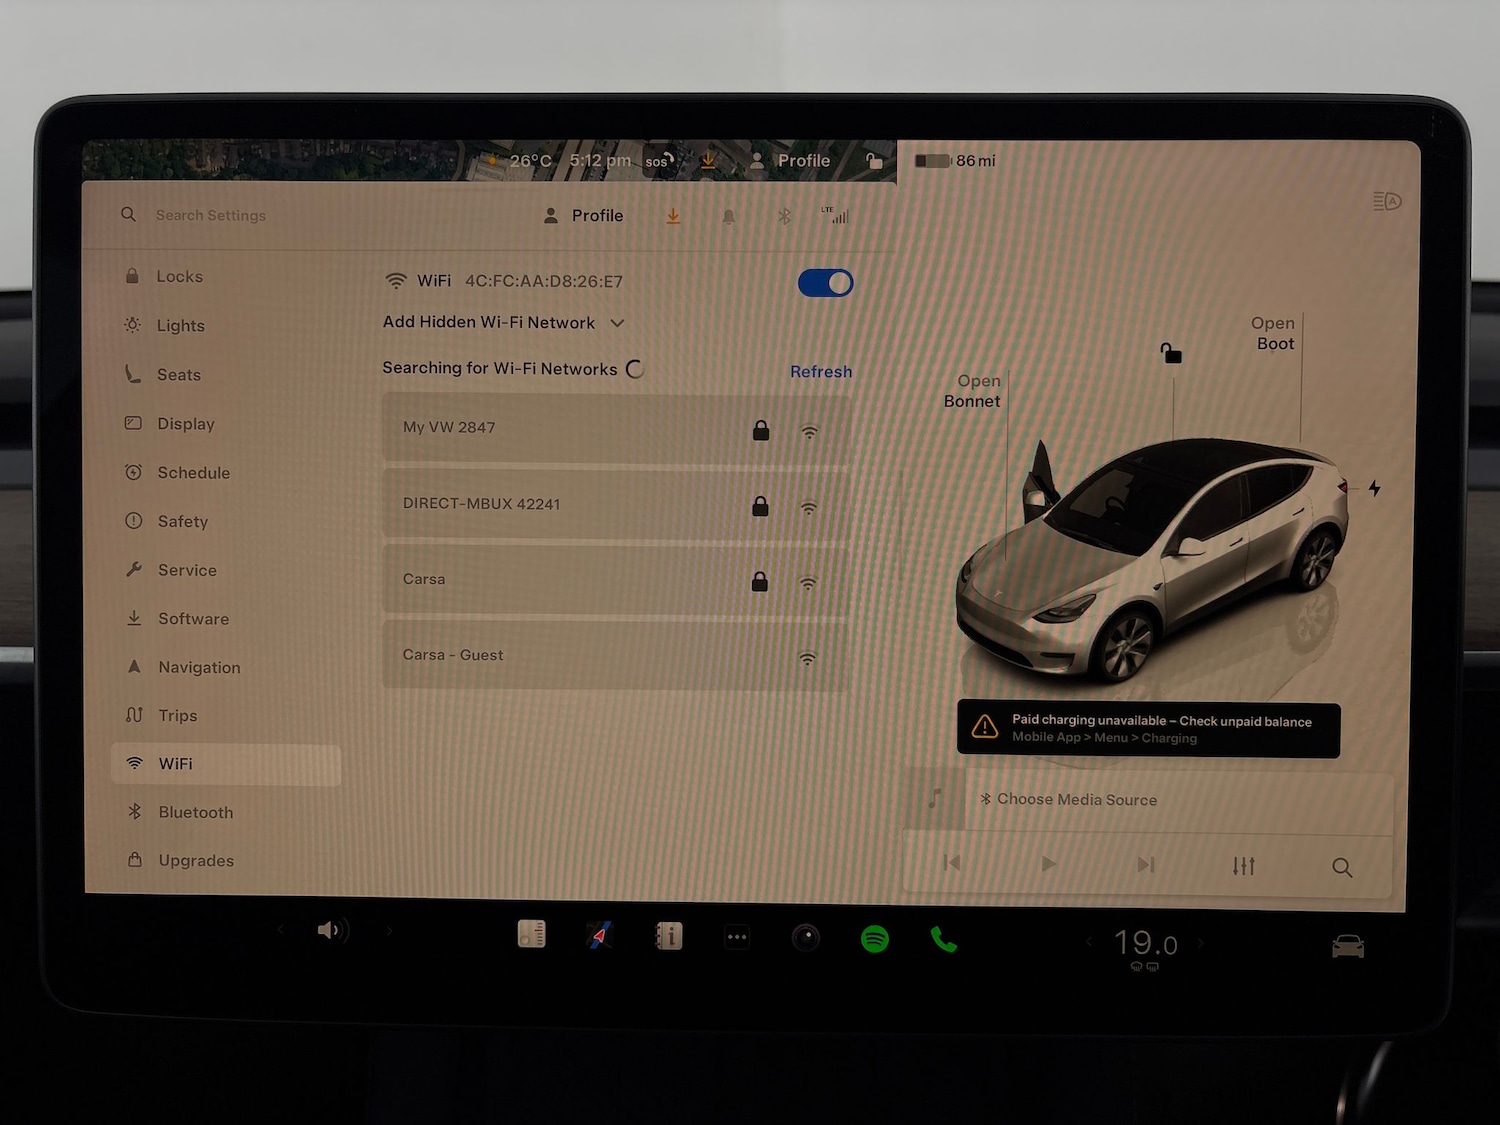Skip to next track
Image resolution: width=1500 pixels, height=1125 pixels.
pyautogui.click(x=1146, y=864)
